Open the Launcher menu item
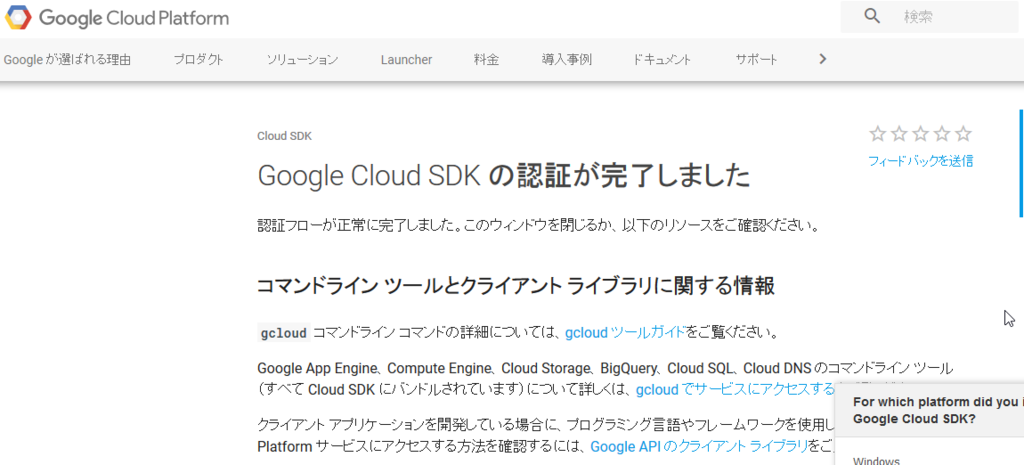The width and height of the screenshot is (1024, 465). click(x=406, y=60)
